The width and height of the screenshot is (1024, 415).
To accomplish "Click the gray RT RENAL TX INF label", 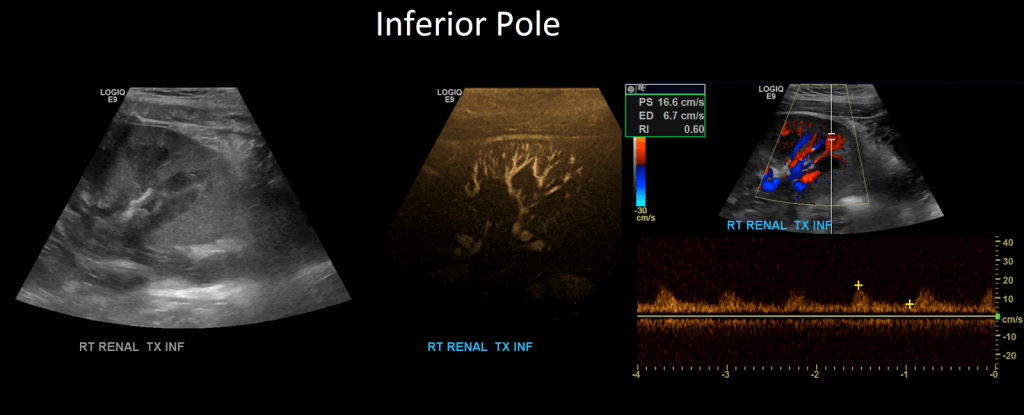I will (x=131, y=348).
